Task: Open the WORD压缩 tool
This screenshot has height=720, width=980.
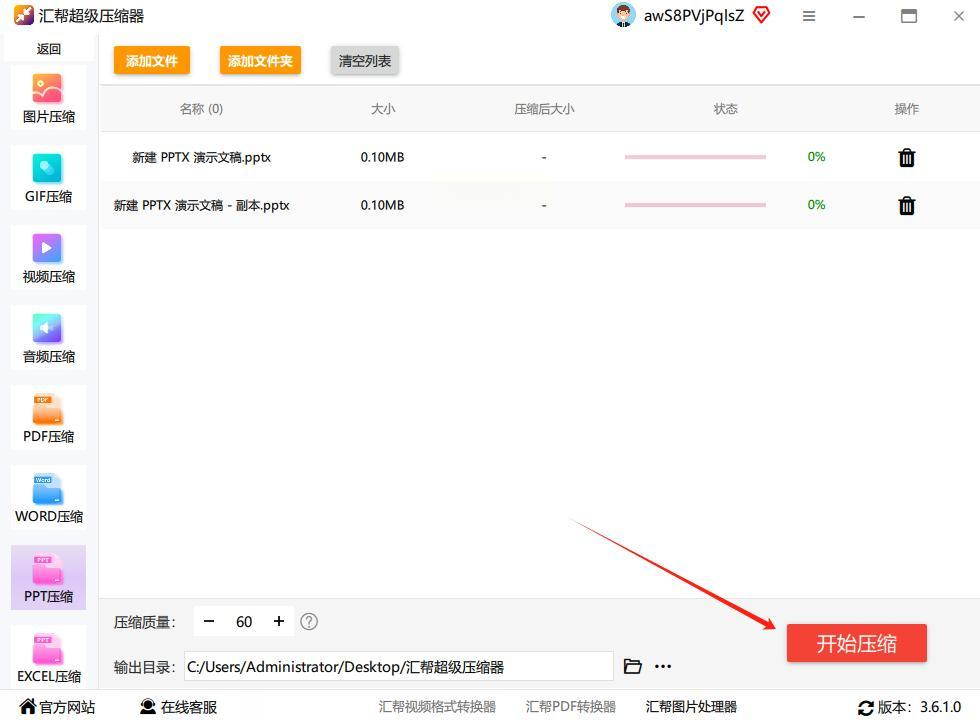Action: coord(48,498)
